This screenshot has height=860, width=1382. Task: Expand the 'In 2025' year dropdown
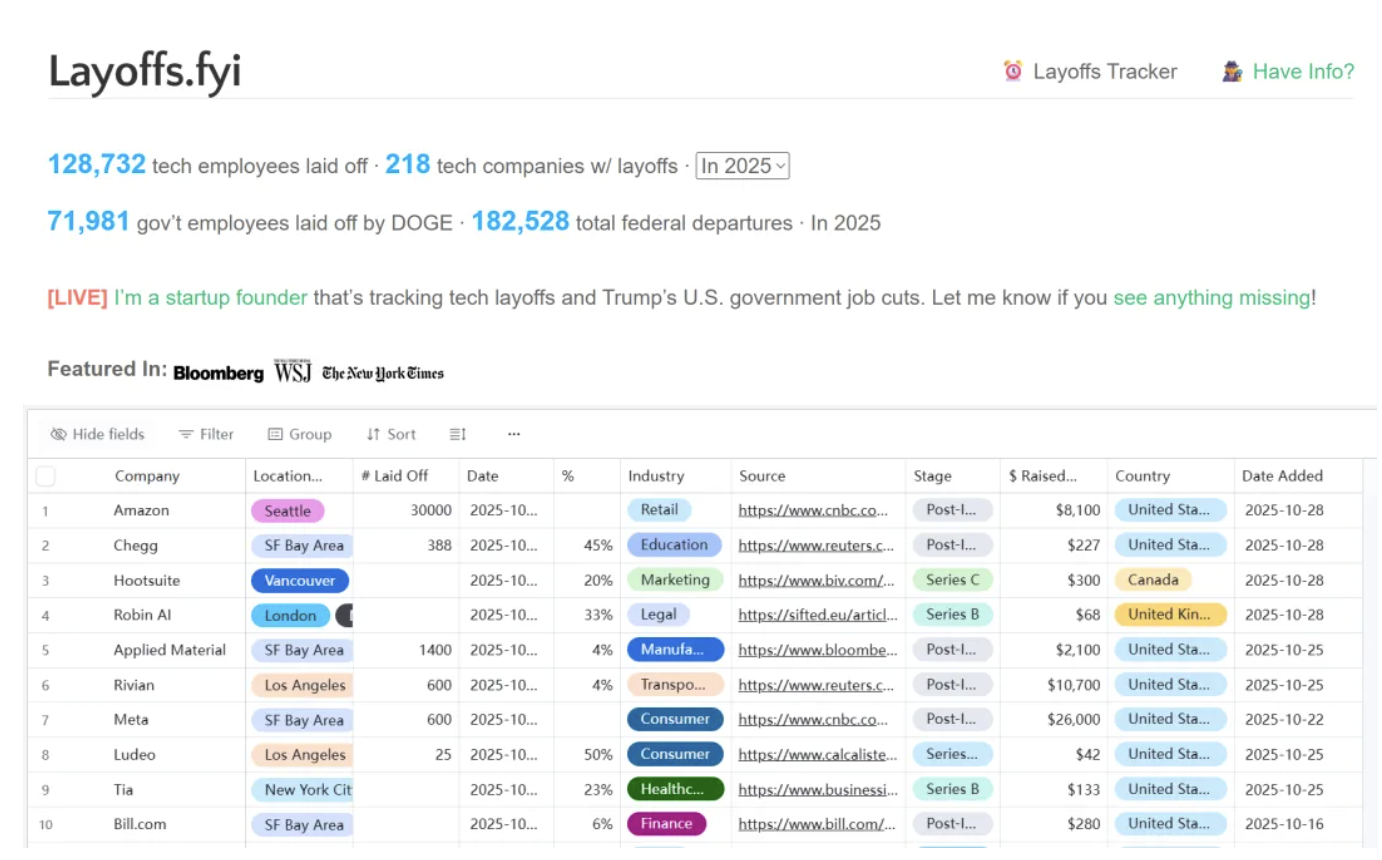(742, 166)
